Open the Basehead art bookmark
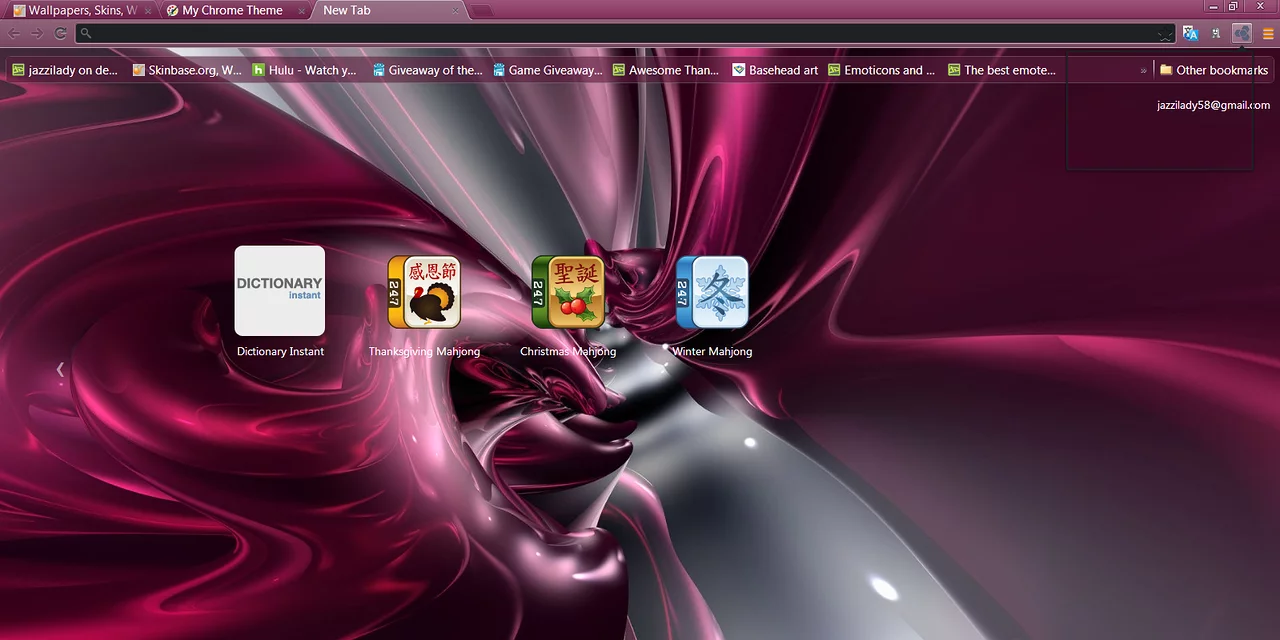The height and width of the screenshot is (640, 1280). pos(775,70)
